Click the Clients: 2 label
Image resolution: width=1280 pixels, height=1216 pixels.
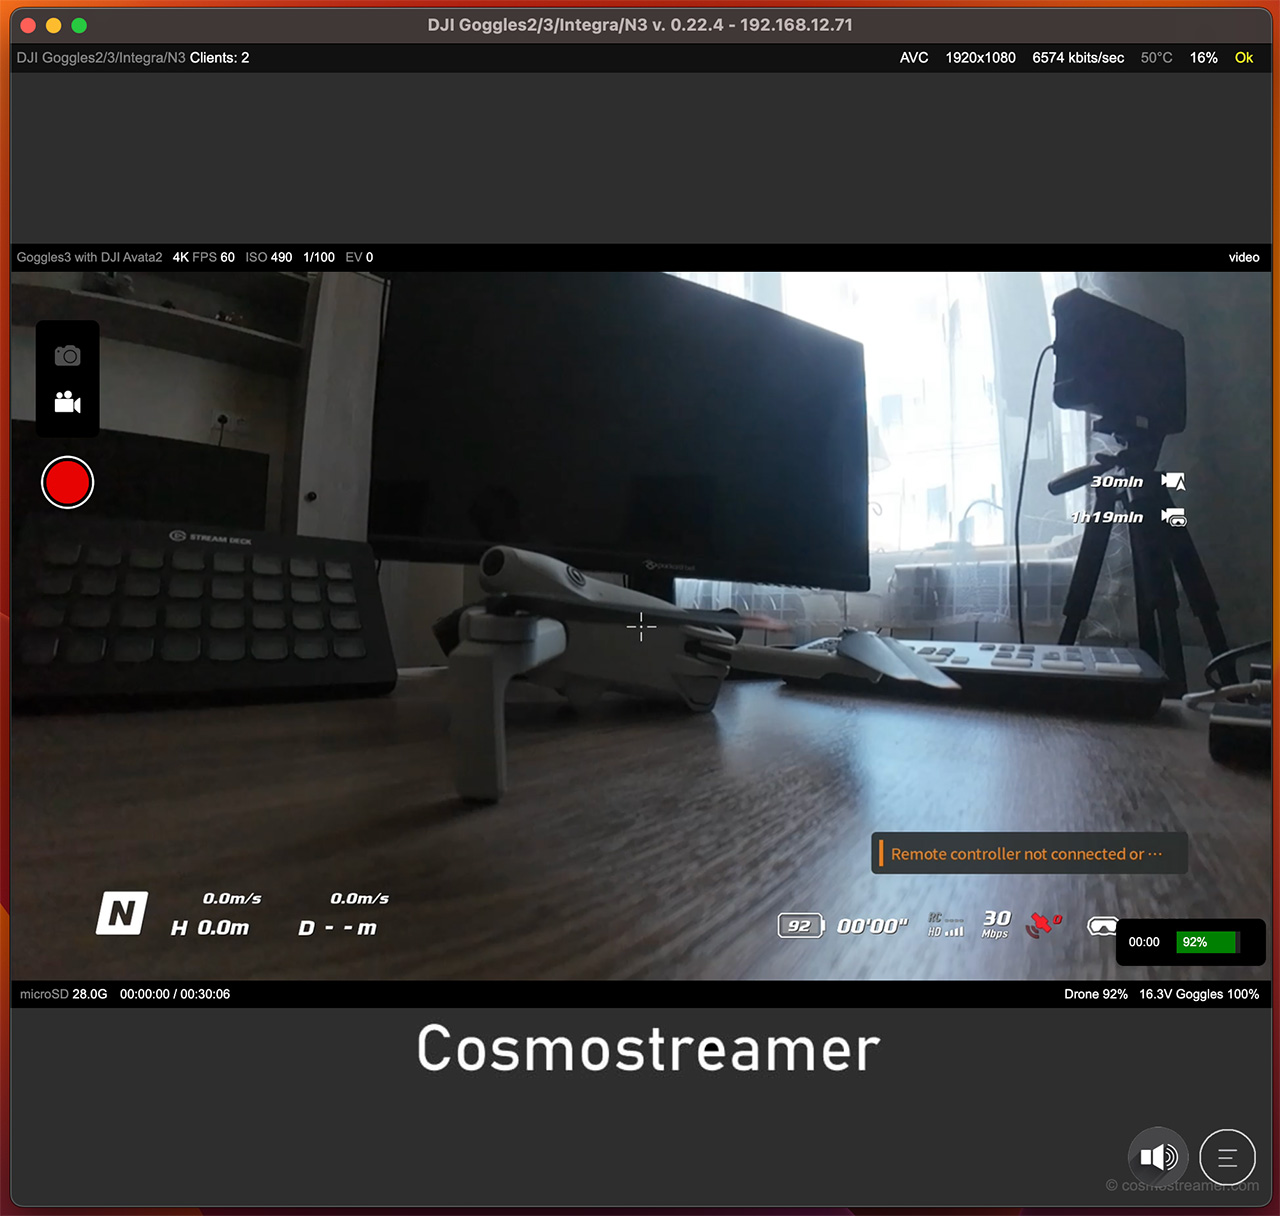tap(219, 58)
